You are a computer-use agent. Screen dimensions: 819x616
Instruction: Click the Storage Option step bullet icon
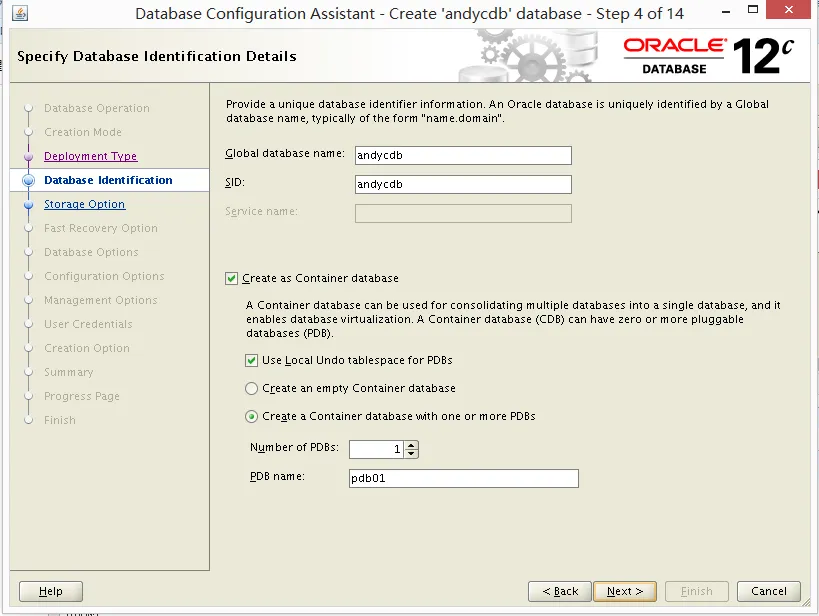(x=29, y=205)
